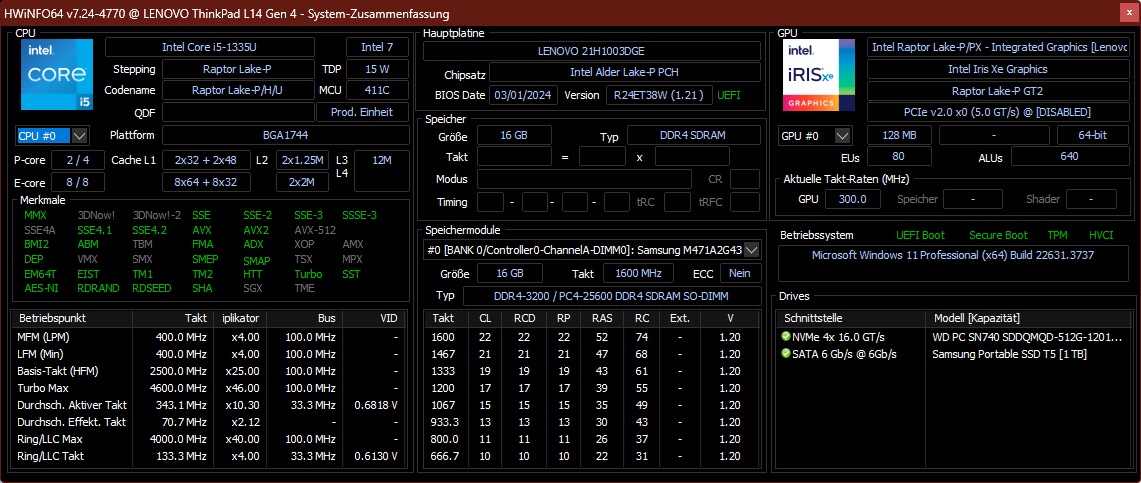Viewport: 1141px width, 483px height.
Task: Click the ECC Nein value
Action: pyautogui.click(x=741, y=273)
